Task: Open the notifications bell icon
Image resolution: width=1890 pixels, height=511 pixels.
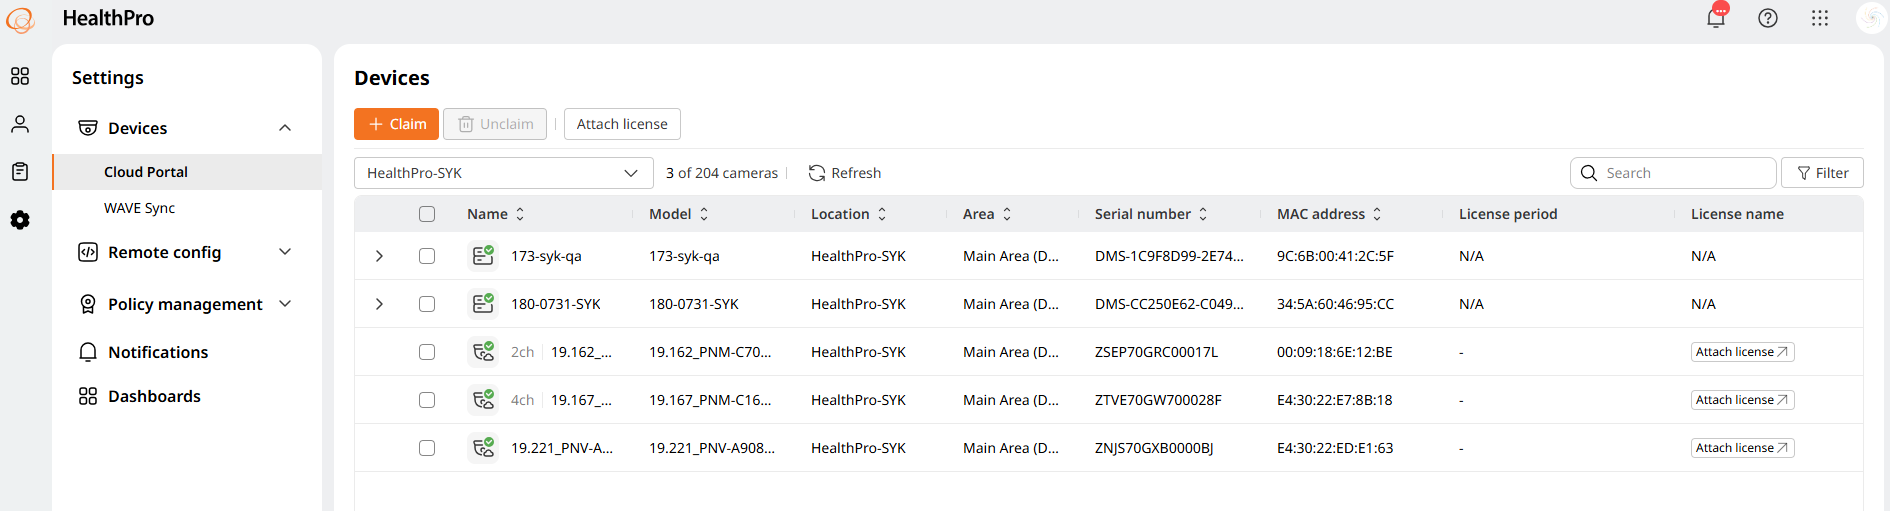Action: click(1716, 18)
